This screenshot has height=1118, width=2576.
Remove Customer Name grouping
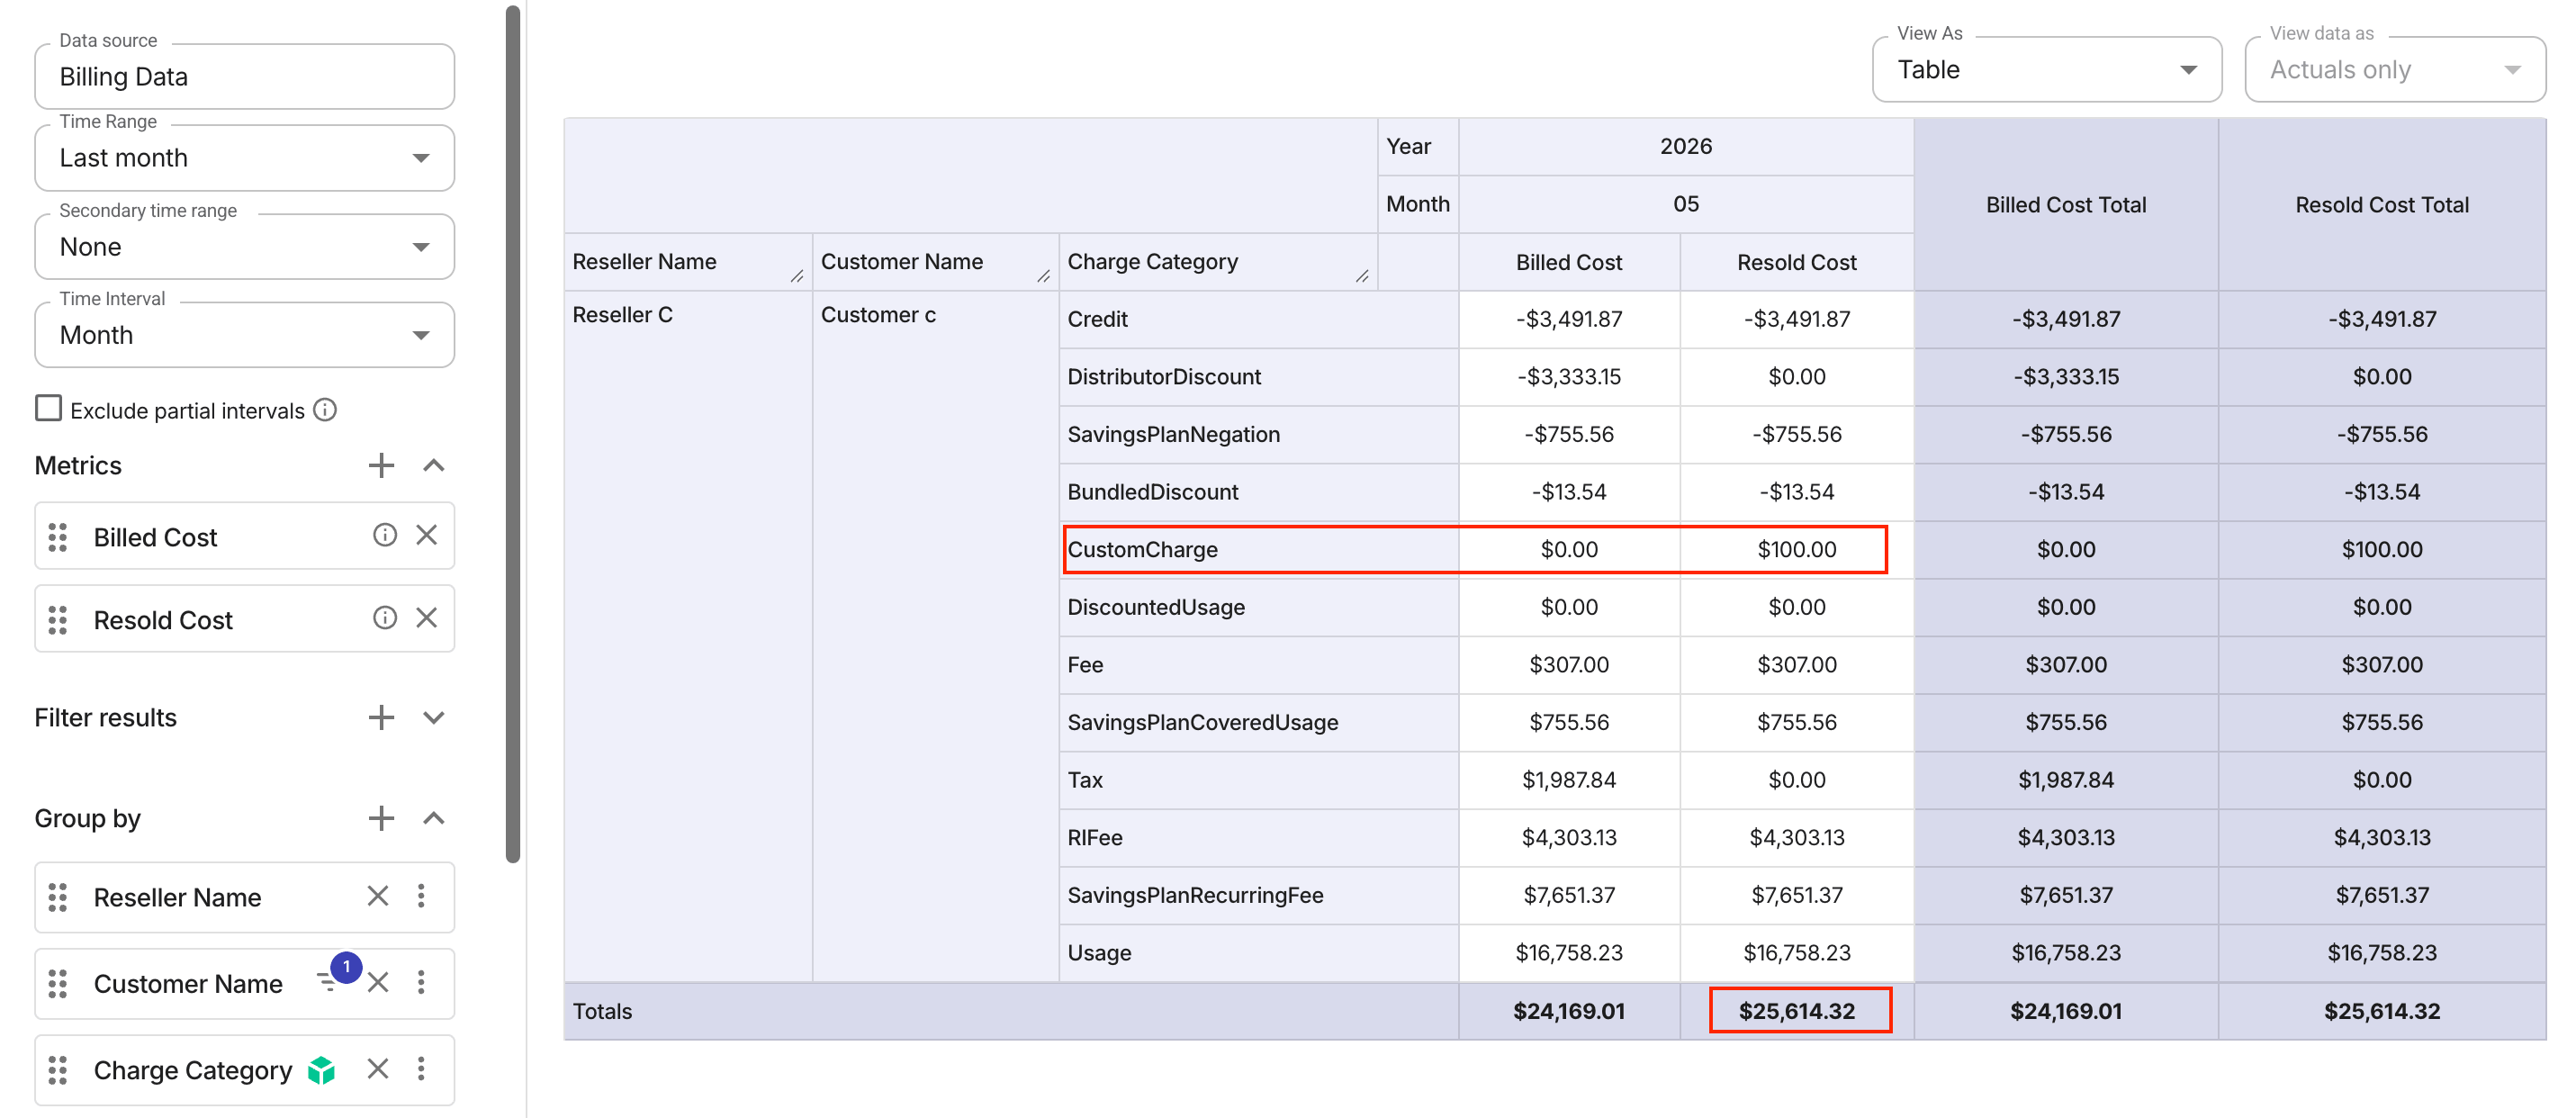(x=378, y=982)
